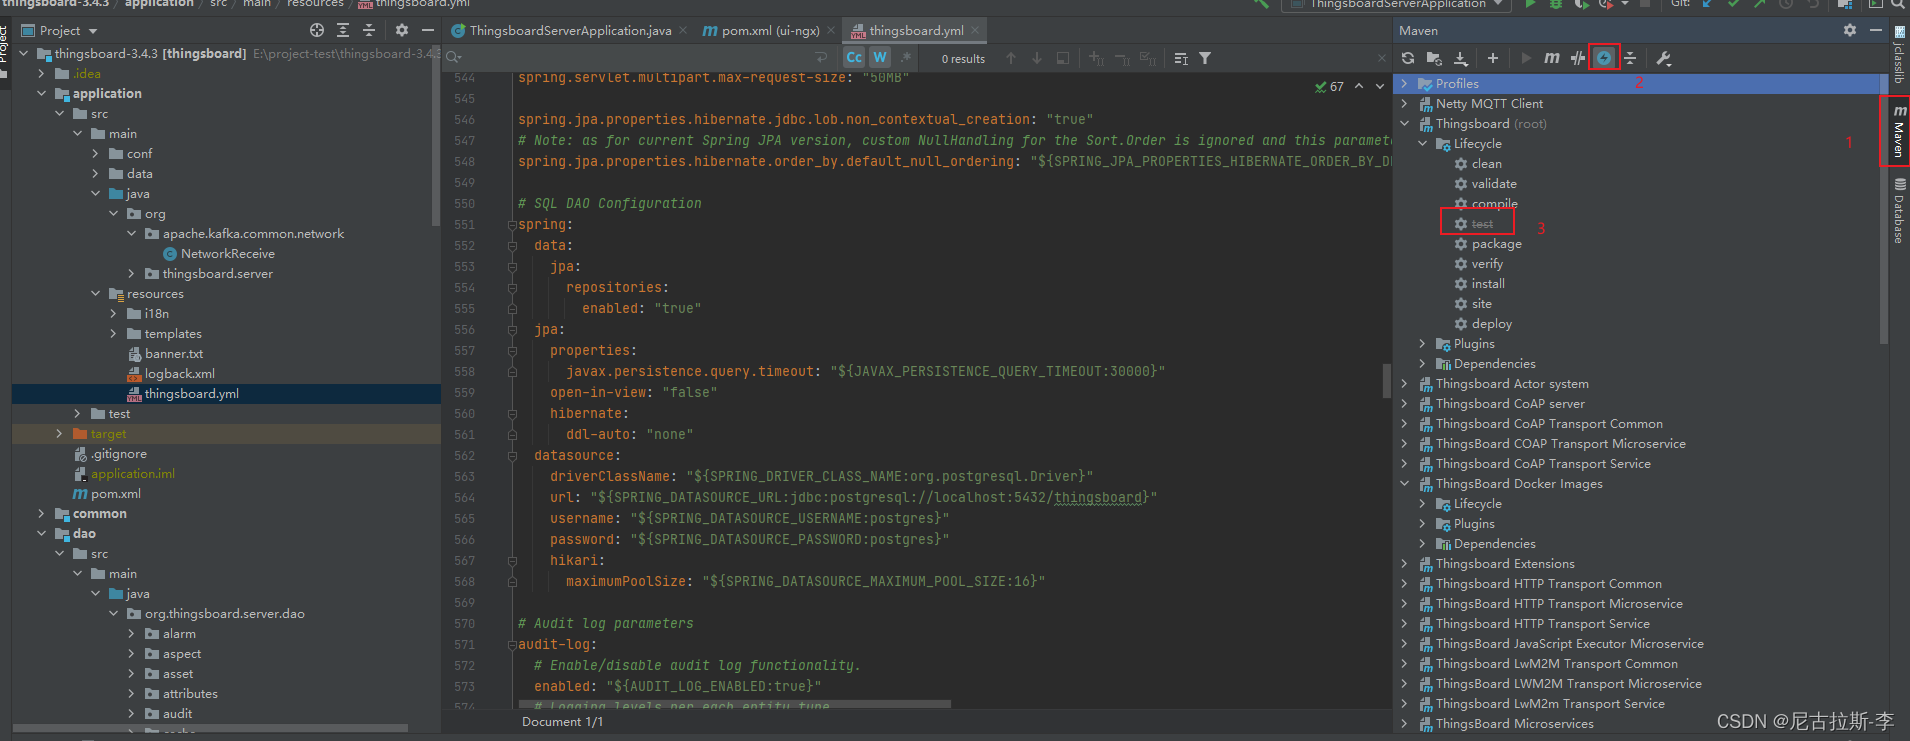The width and height of the screenshot is (1910, 741).
Task: Open Project panel gear options
Action: point(401,30)
